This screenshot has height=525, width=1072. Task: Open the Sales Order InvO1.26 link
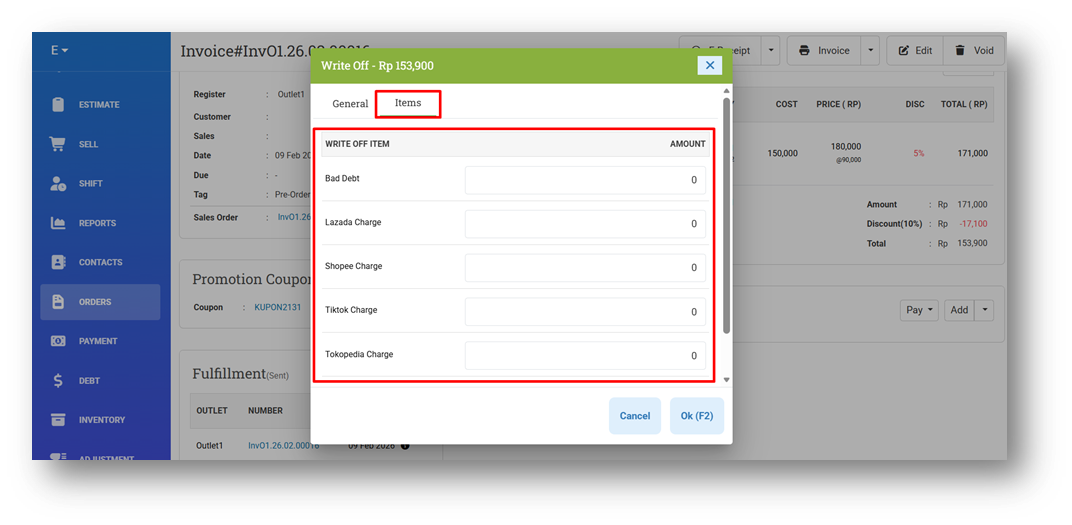click(294, 217)
